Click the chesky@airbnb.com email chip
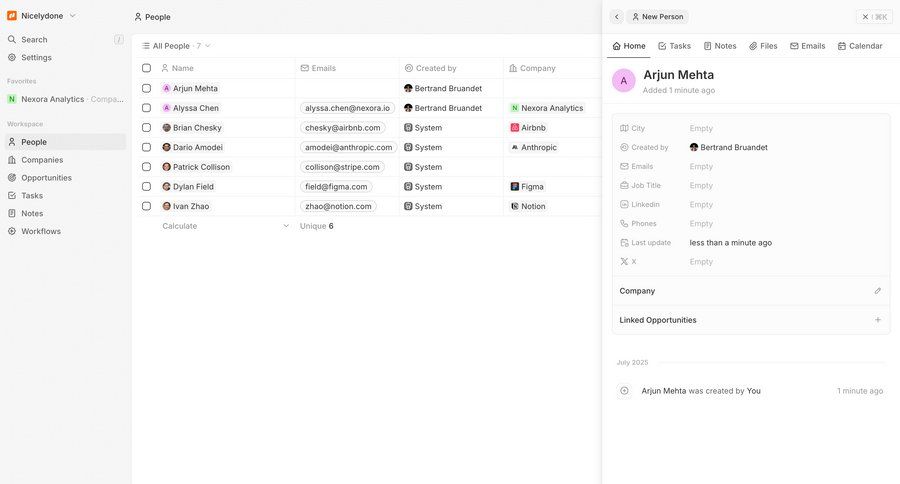Image resolution: width=900 pixels, height=484 pixels. pos(343,127)
